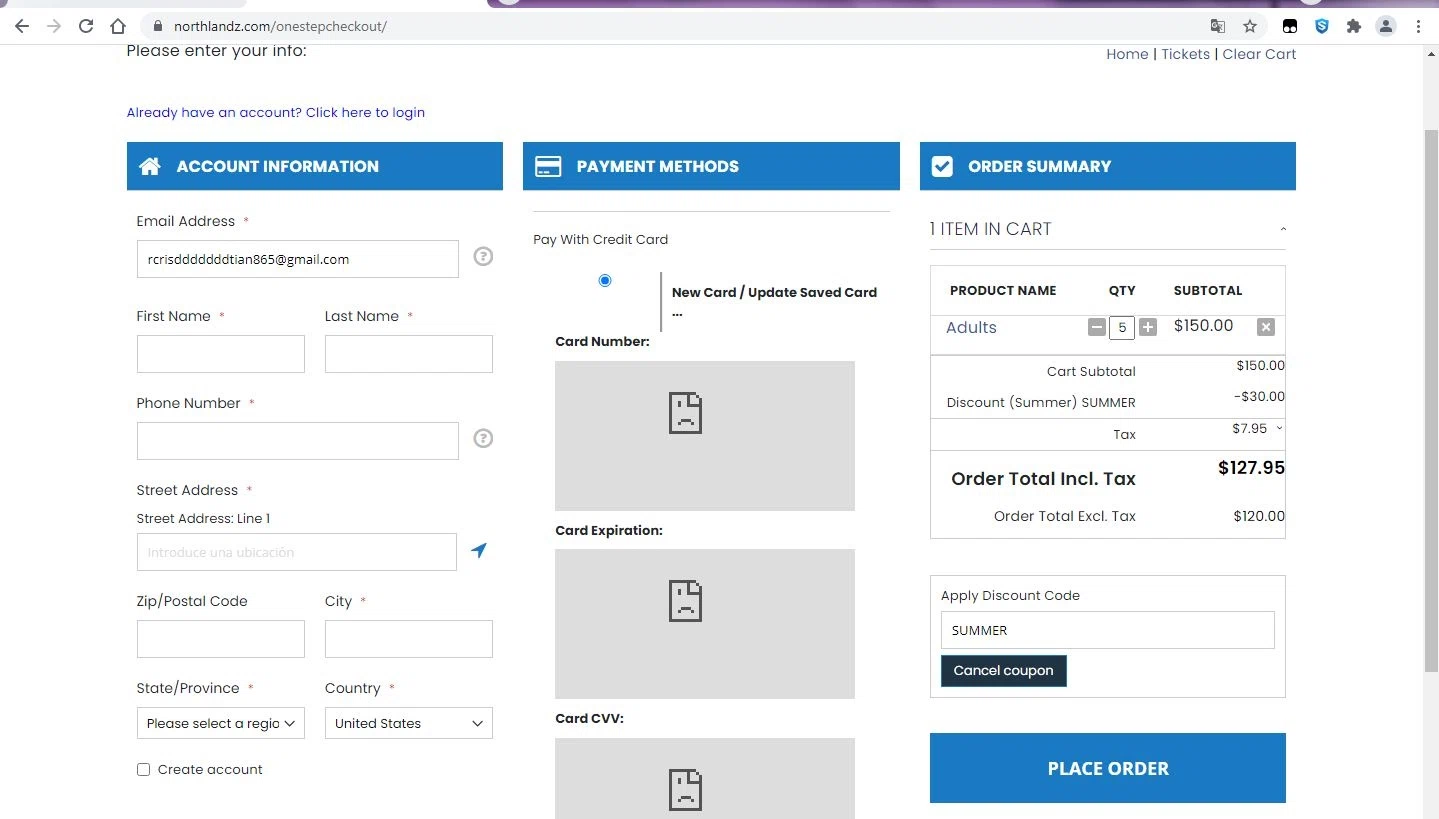The image size is (1439, 819).
Task: Click the browser address bar URL
Action: [280, 26]
